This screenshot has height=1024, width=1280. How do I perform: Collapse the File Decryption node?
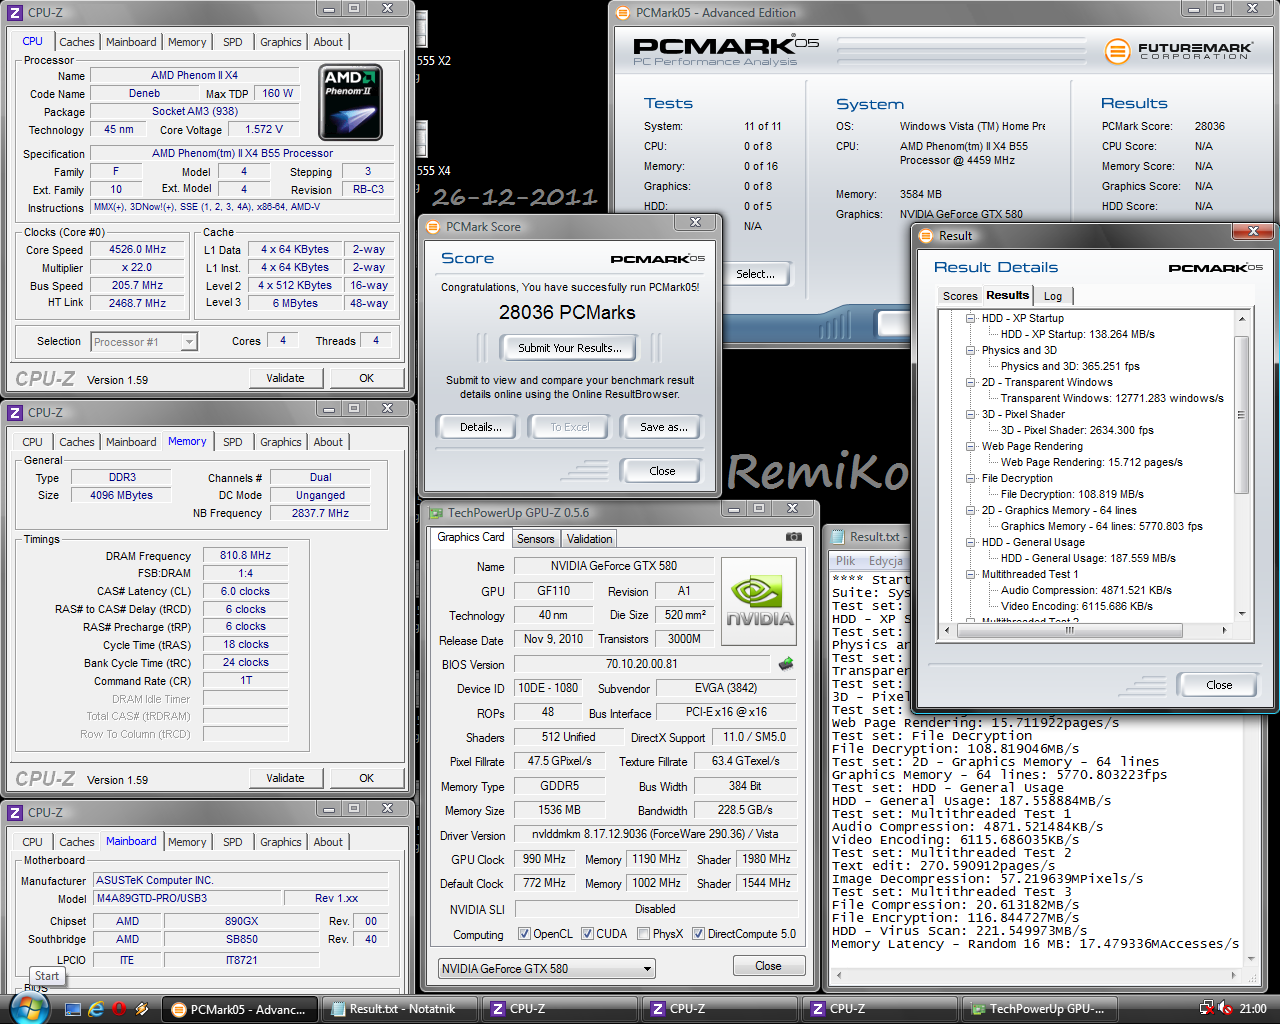click(970, 478)
